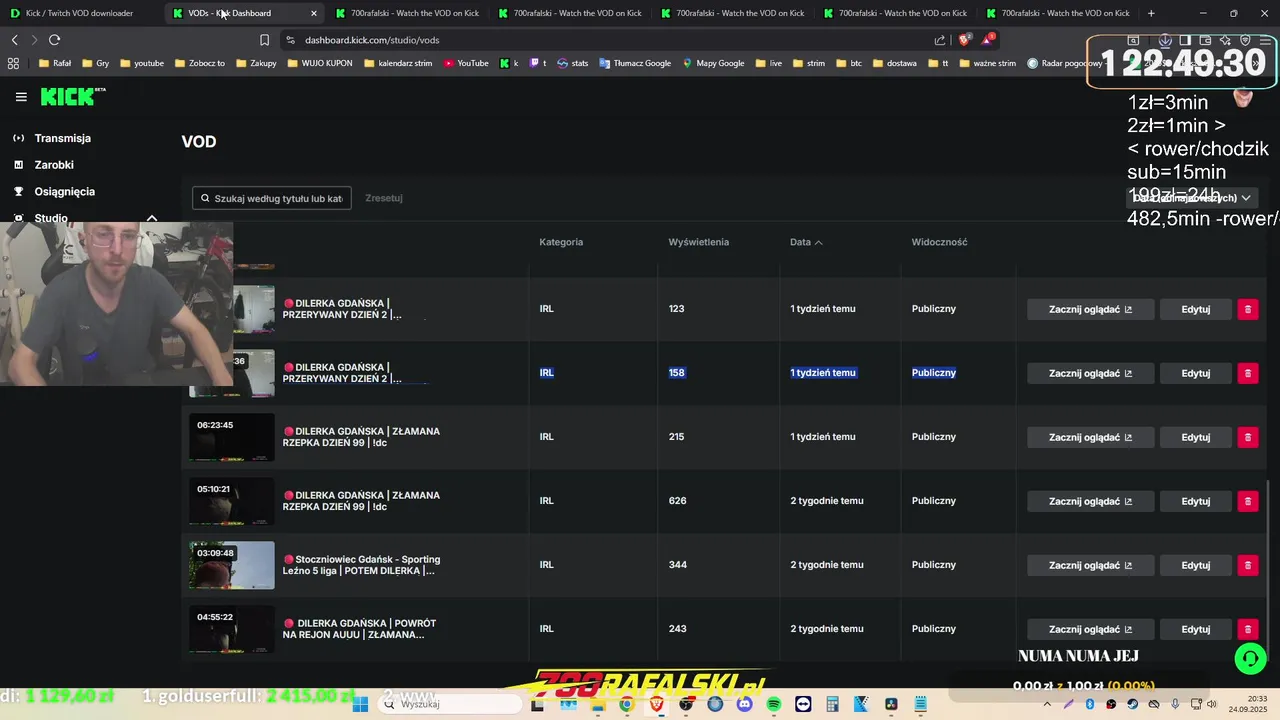Open DaVinci Resolve from the taskbar
This screenshot has width=1280, height=720.
coord(891,704)
